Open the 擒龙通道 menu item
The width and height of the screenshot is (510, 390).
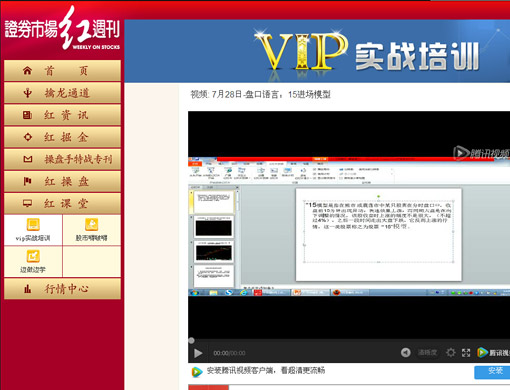(62, 93)
